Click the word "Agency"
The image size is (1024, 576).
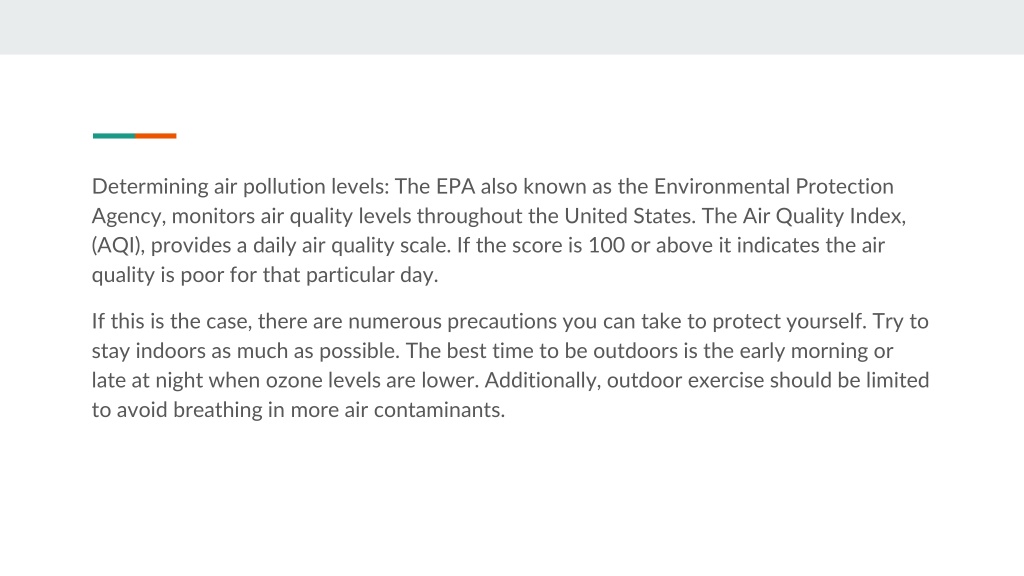point(127,217)
